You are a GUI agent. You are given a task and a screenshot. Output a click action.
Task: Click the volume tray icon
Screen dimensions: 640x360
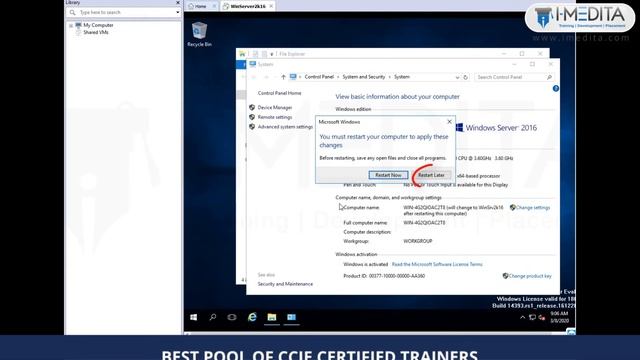[542, 317]
